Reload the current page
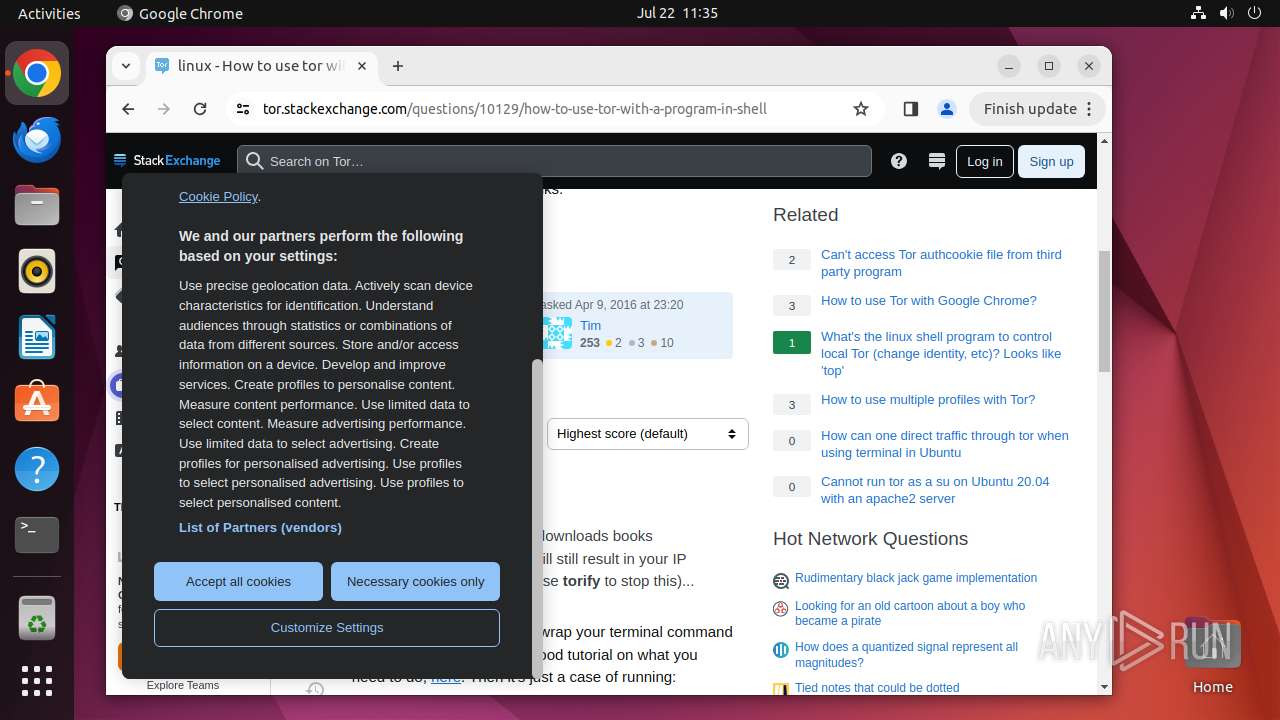1280x720 pixels. (200, 109)
